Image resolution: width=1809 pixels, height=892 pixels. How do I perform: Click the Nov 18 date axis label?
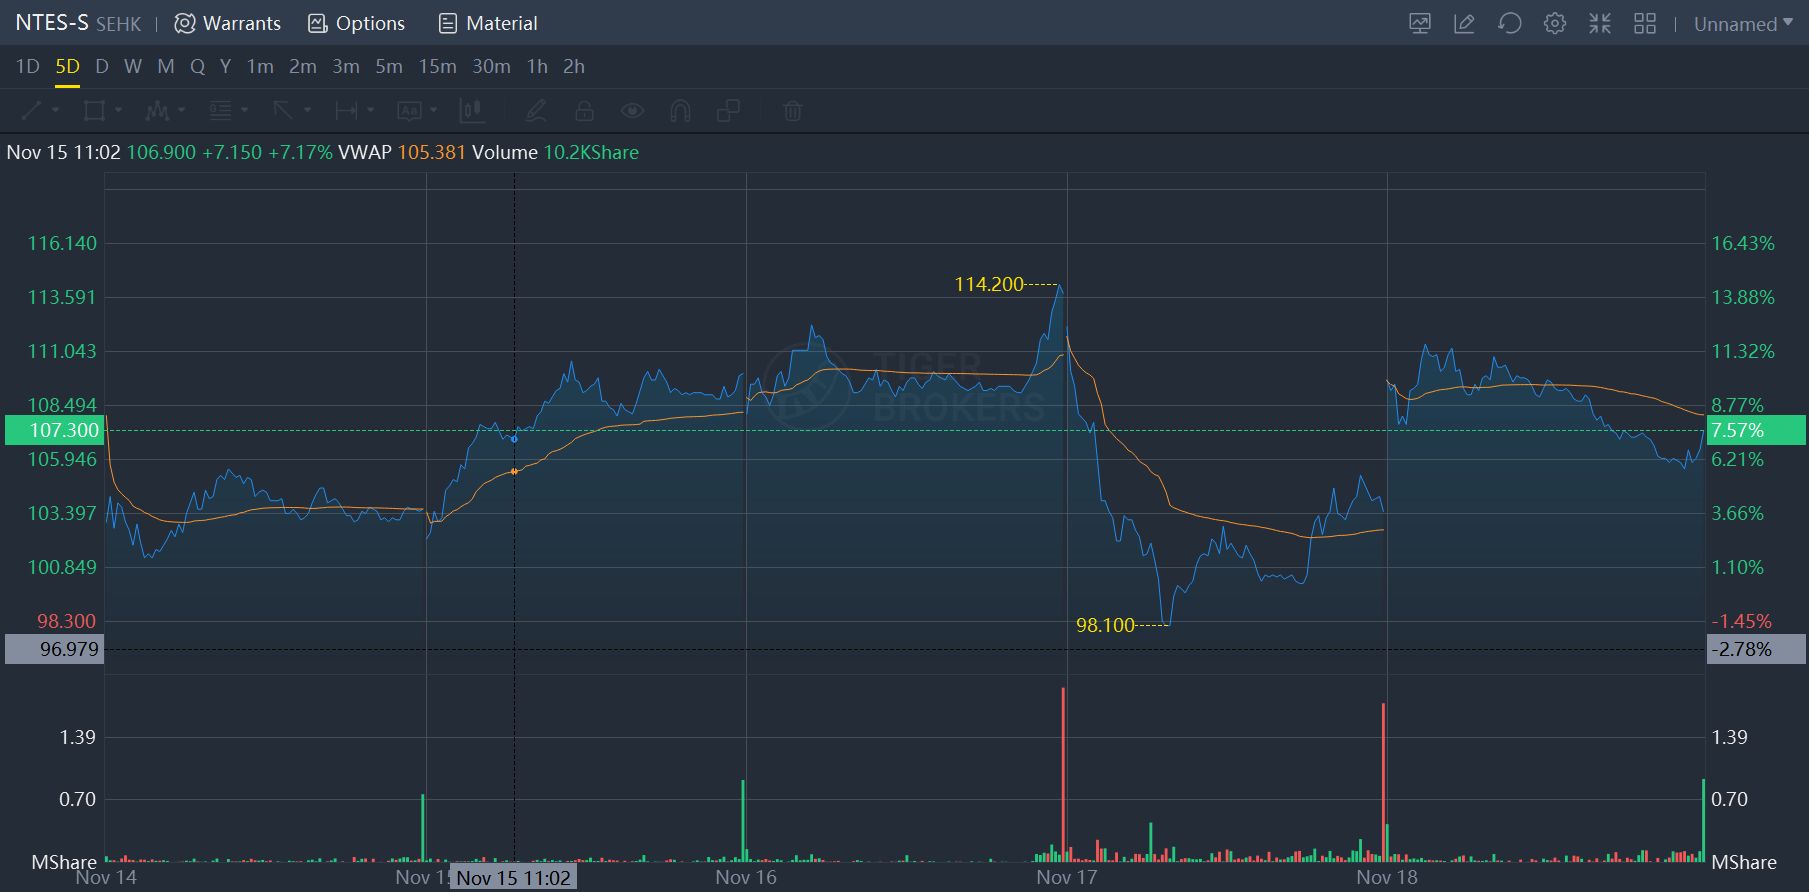coord(1387,877)
